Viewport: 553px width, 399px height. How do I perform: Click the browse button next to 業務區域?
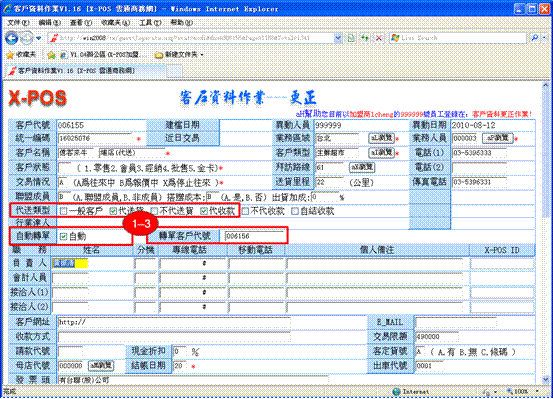click(382, 138)
